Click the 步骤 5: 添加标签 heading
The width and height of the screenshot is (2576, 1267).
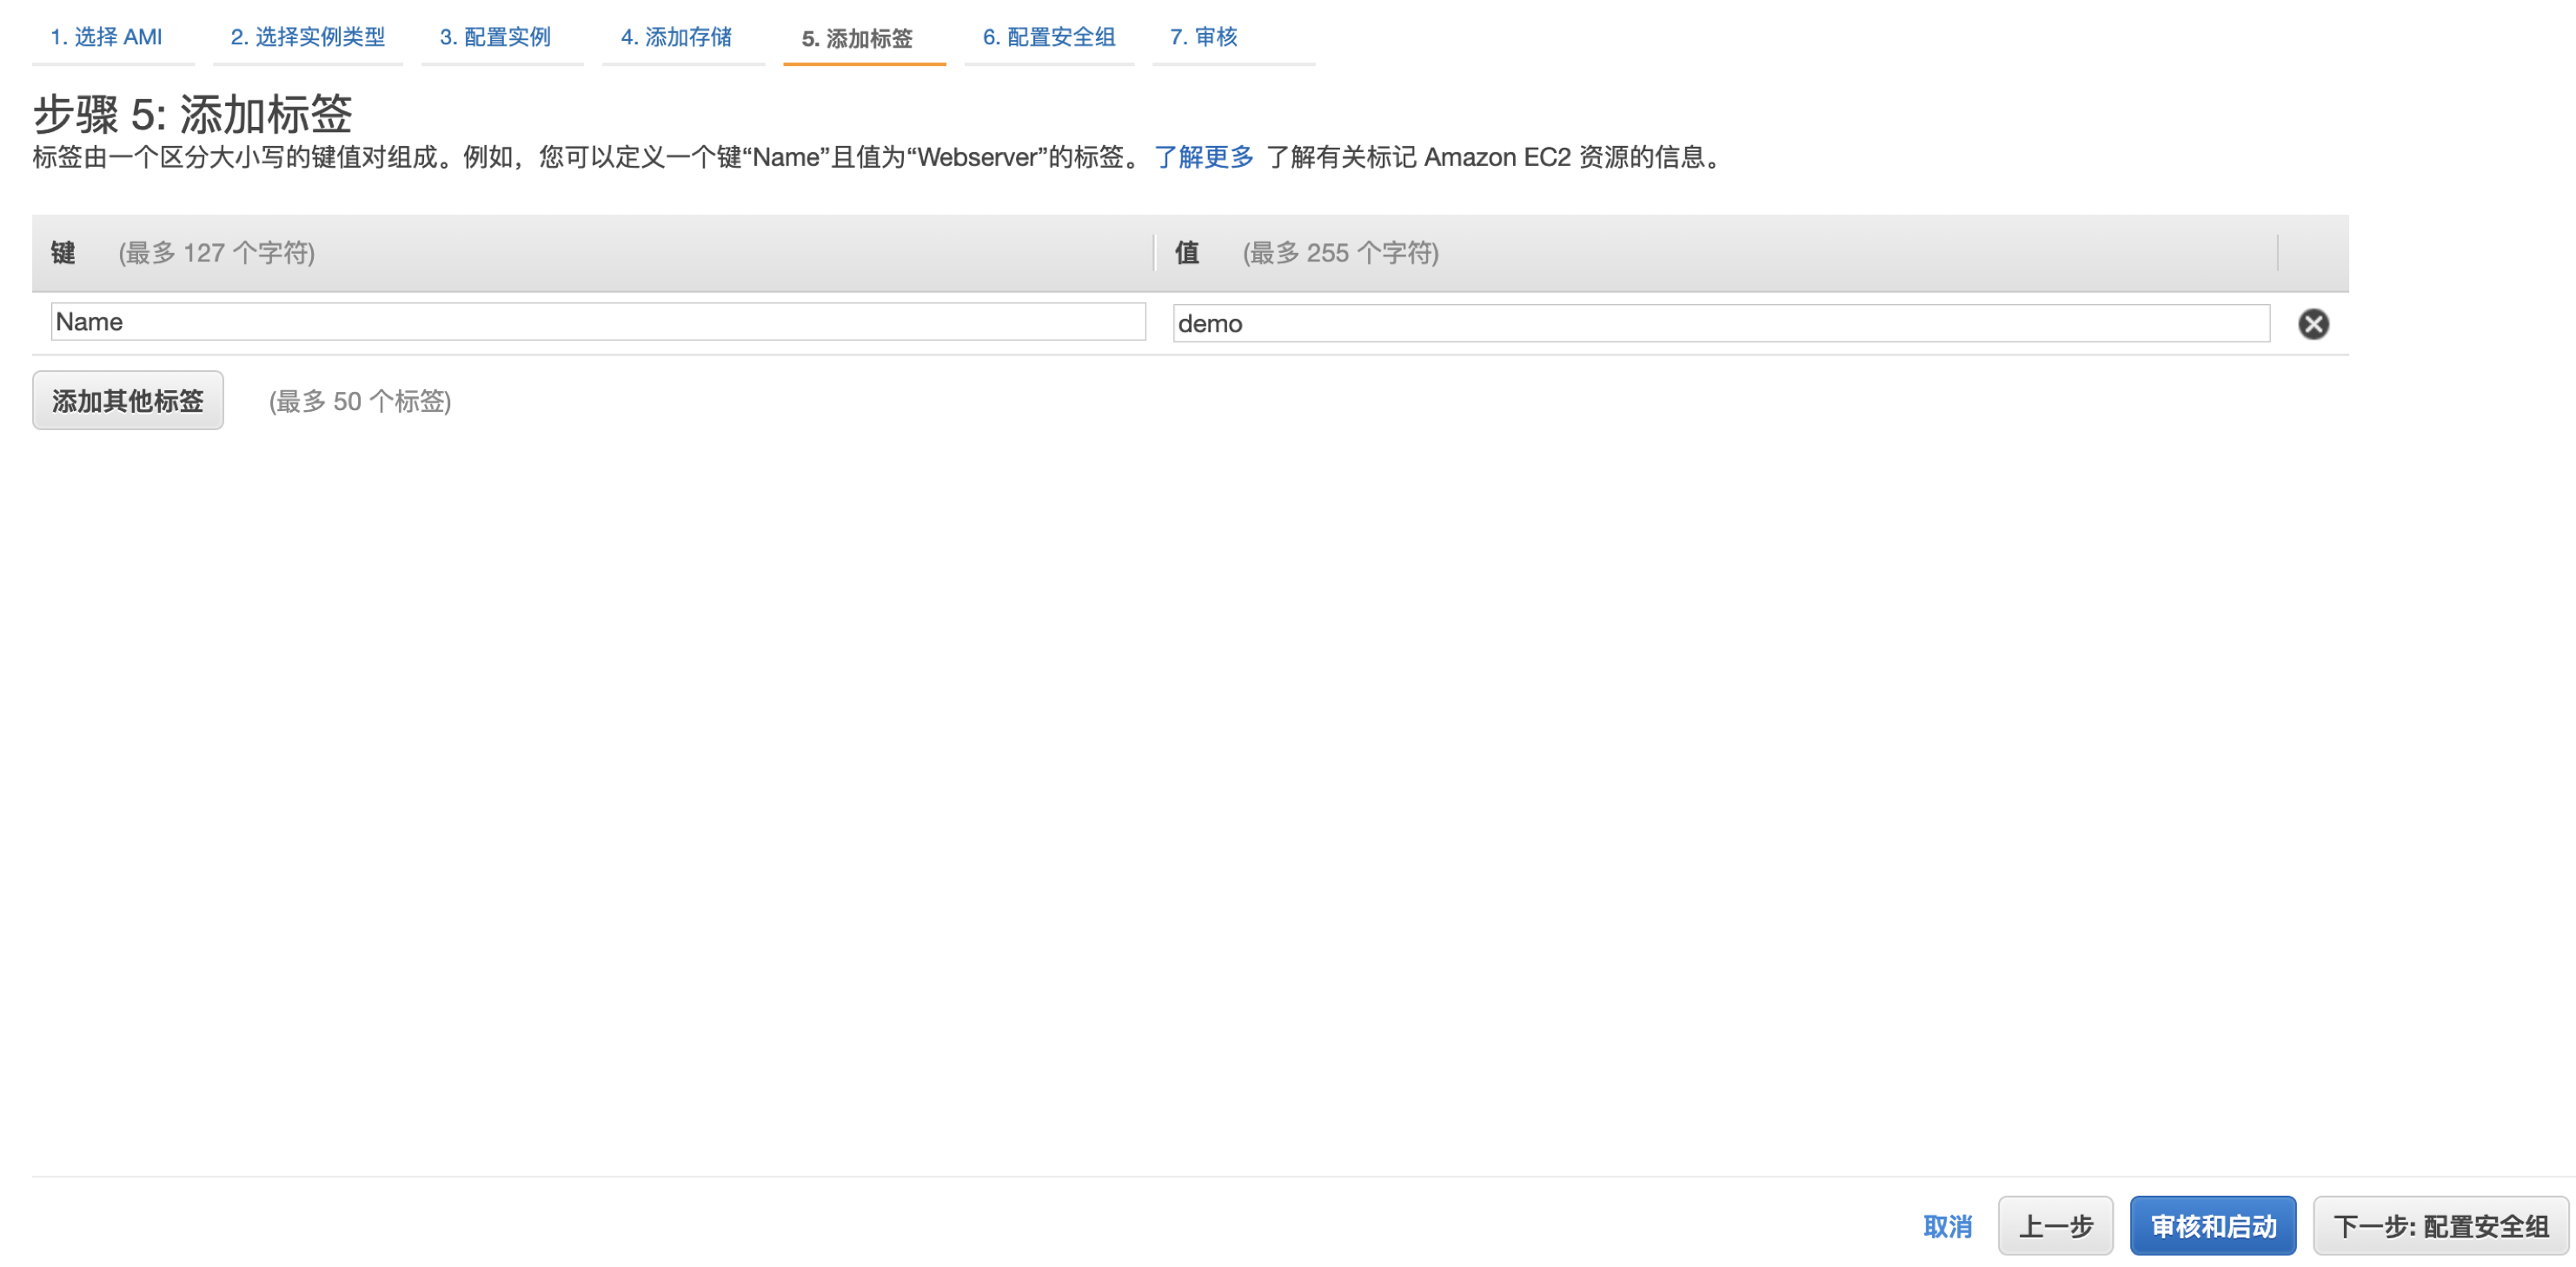point(193,114)
